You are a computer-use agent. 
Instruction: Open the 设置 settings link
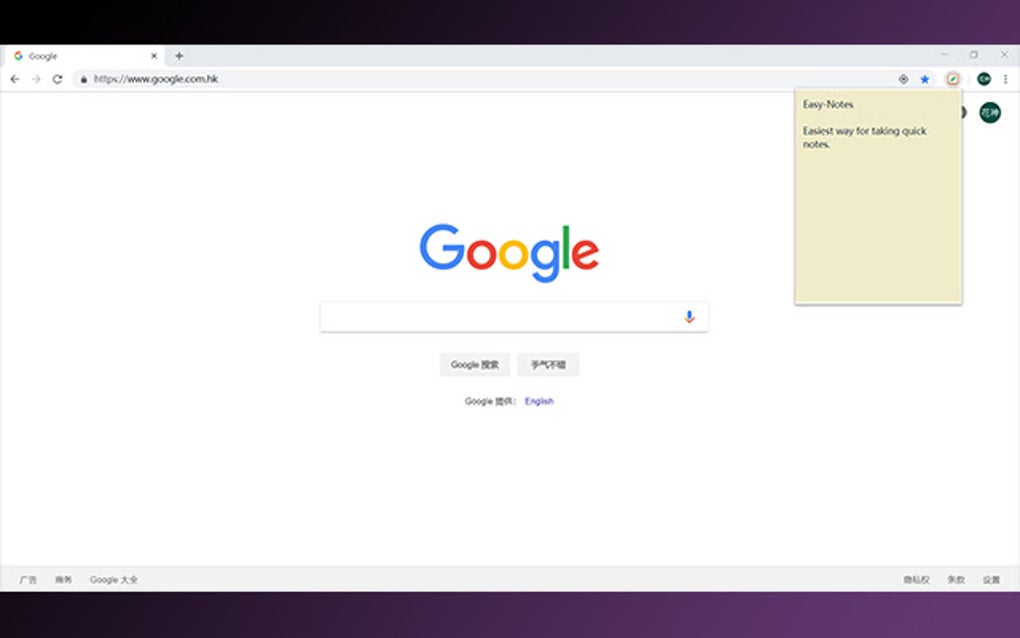point(991,578)
